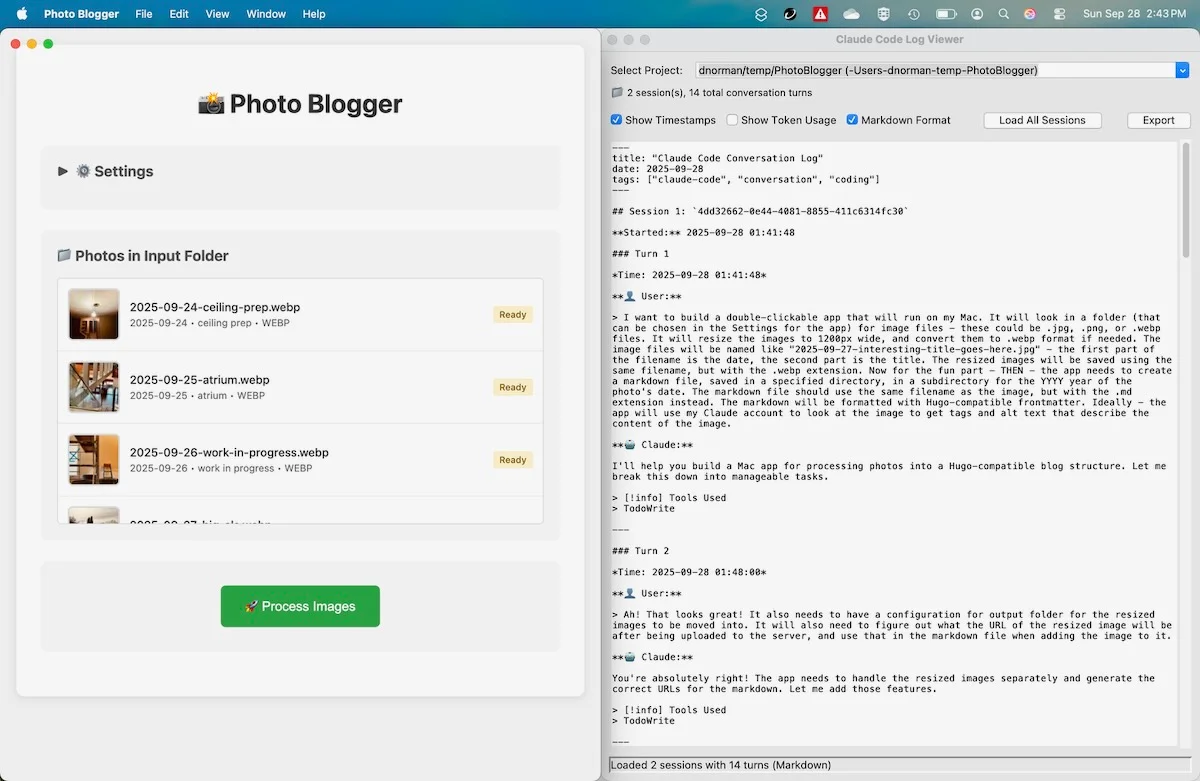Disable the Show Timestamps checkbox
This screenshot has width=1200, height=781.
click(616, 119)
